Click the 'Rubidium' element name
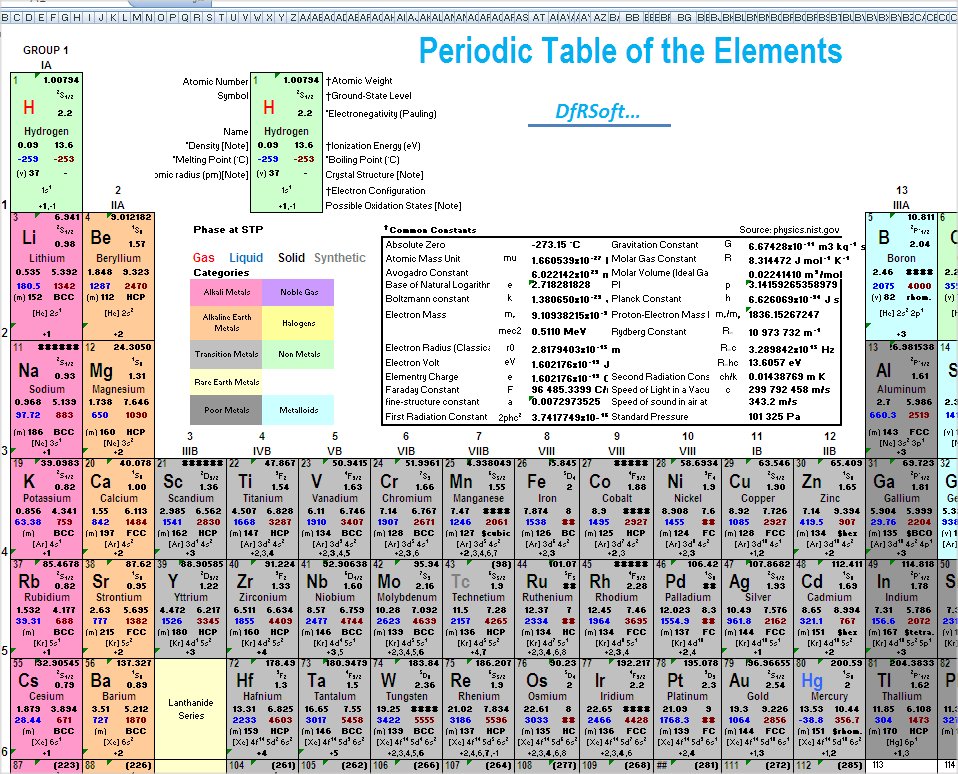 click(46, 597)
